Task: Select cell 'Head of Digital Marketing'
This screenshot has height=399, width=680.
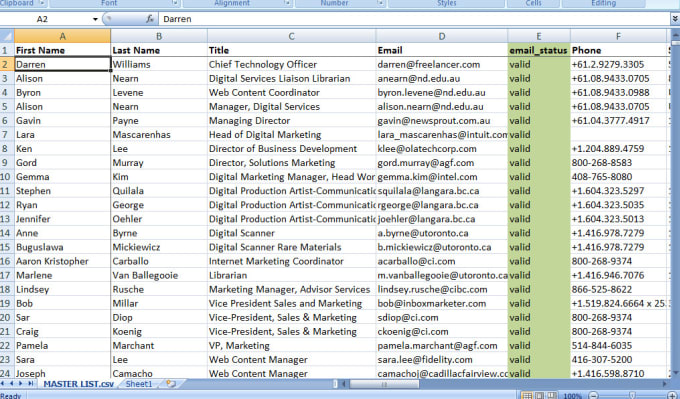Action: pos(291,134)
